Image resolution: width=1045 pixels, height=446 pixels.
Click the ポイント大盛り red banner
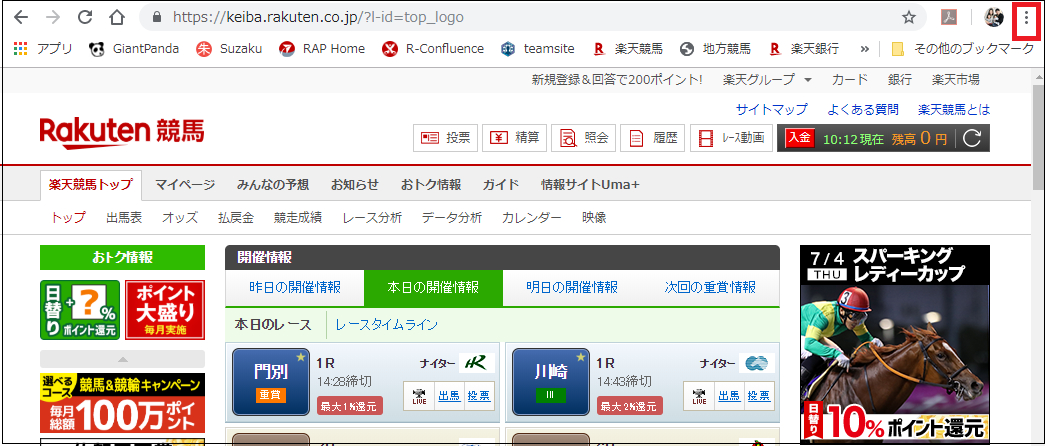[165, 310]
